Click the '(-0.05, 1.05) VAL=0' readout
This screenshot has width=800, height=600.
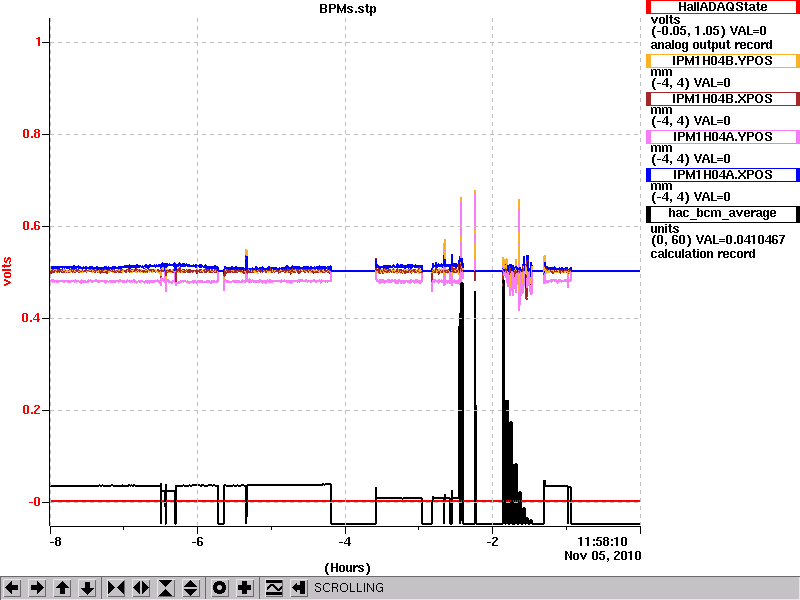click(709, 31)
